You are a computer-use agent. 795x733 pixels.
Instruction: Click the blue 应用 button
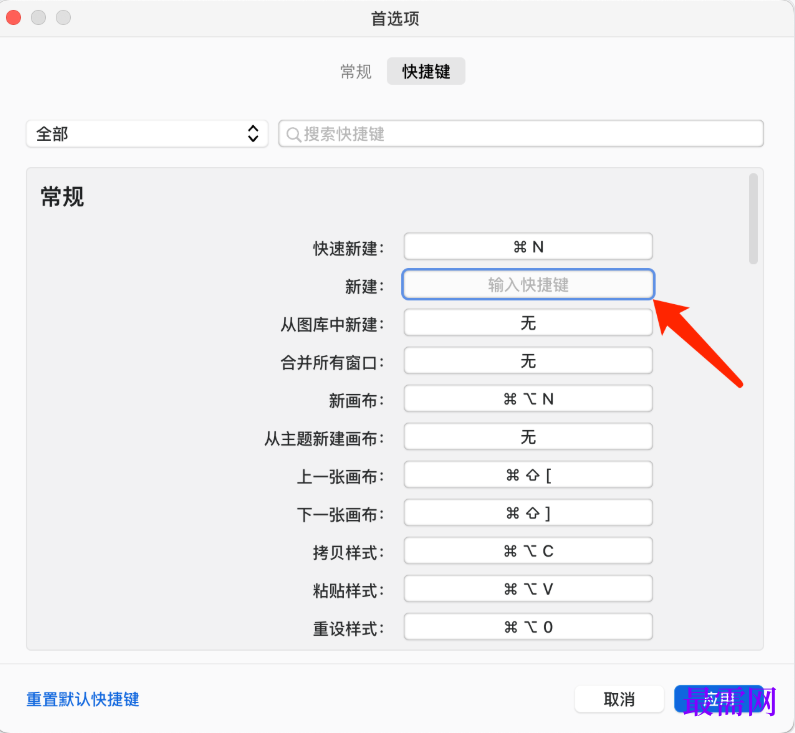(719, 700)
